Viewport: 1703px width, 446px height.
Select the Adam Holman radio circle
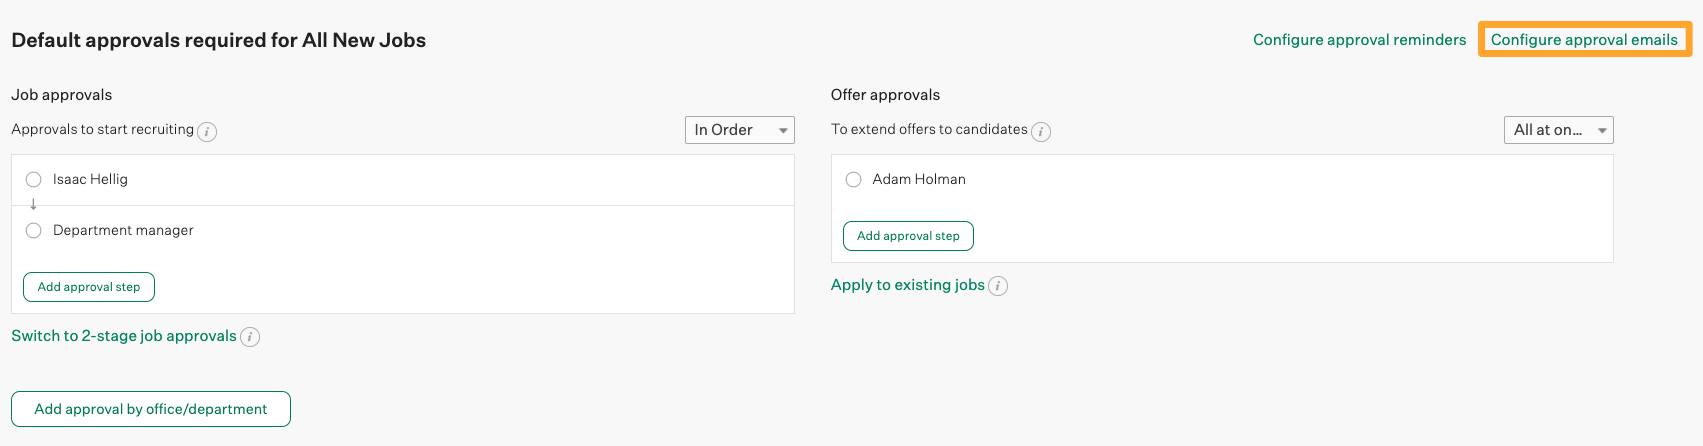point(853,180)
